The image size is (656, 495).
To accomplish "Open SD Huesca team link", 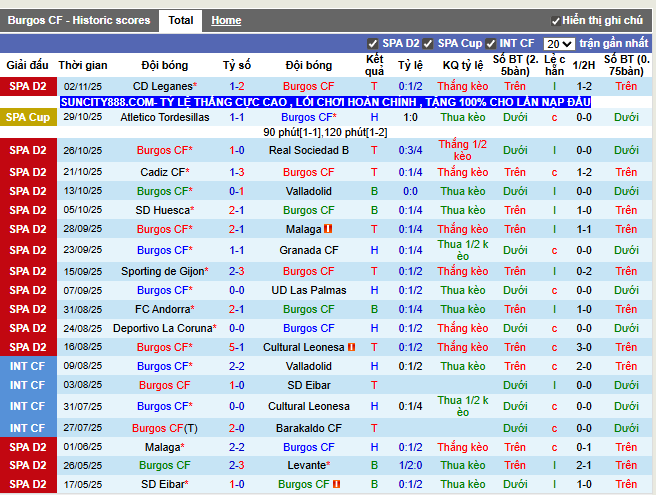I will (164, 210).
